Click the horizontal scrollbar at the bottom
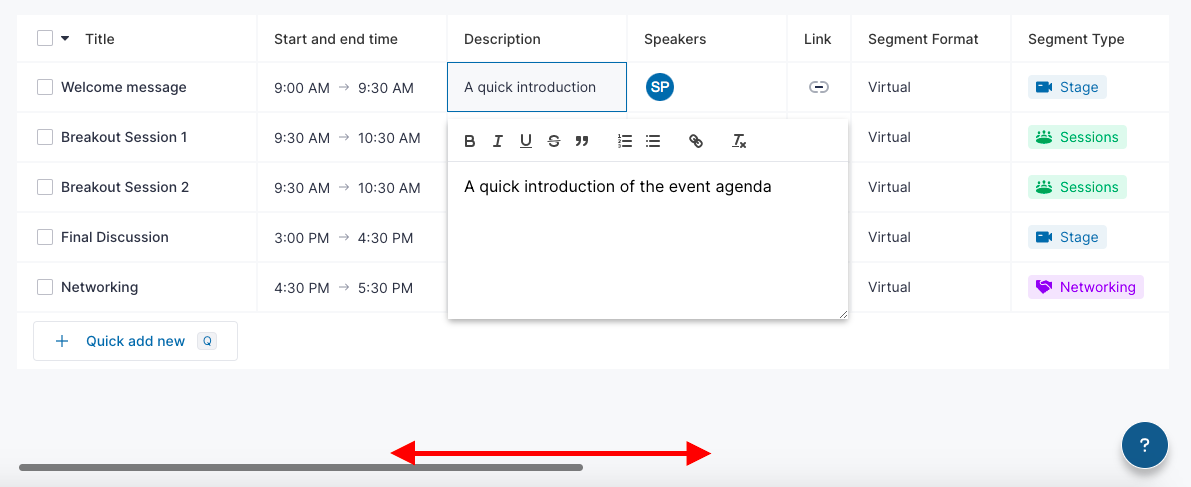1191x487 pixels. (x=301, y=467)
